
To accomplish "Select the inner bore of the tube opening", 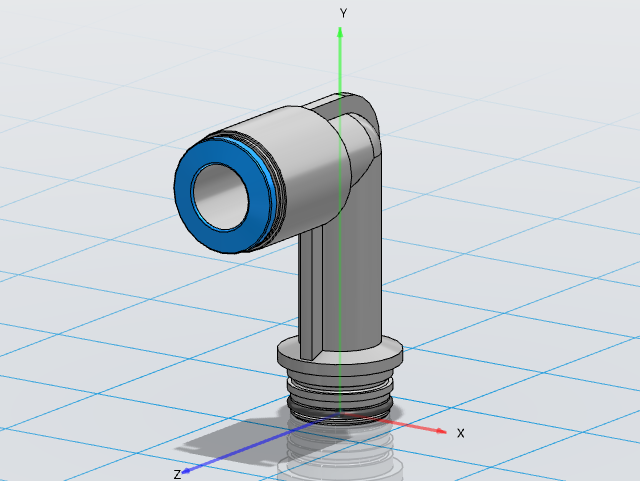I will pos(221,197).
